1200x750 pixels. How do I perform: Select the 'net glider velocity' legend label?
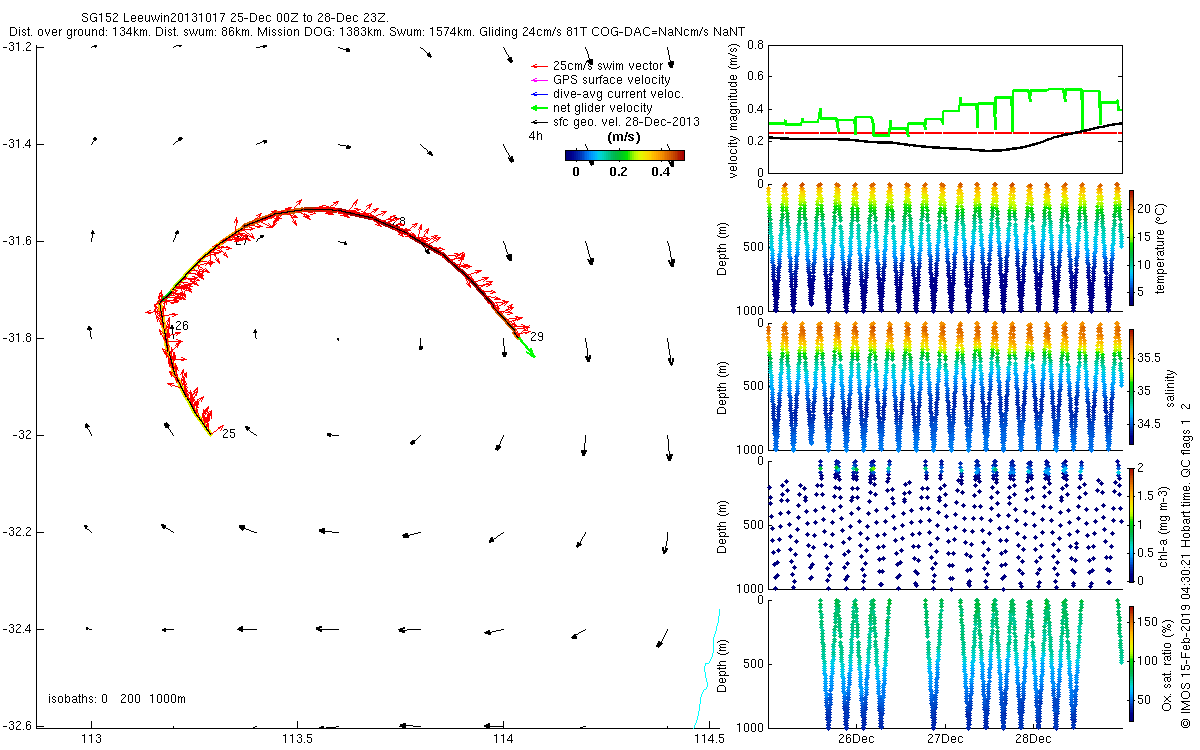pyautogui.click(x=602, y=107)
